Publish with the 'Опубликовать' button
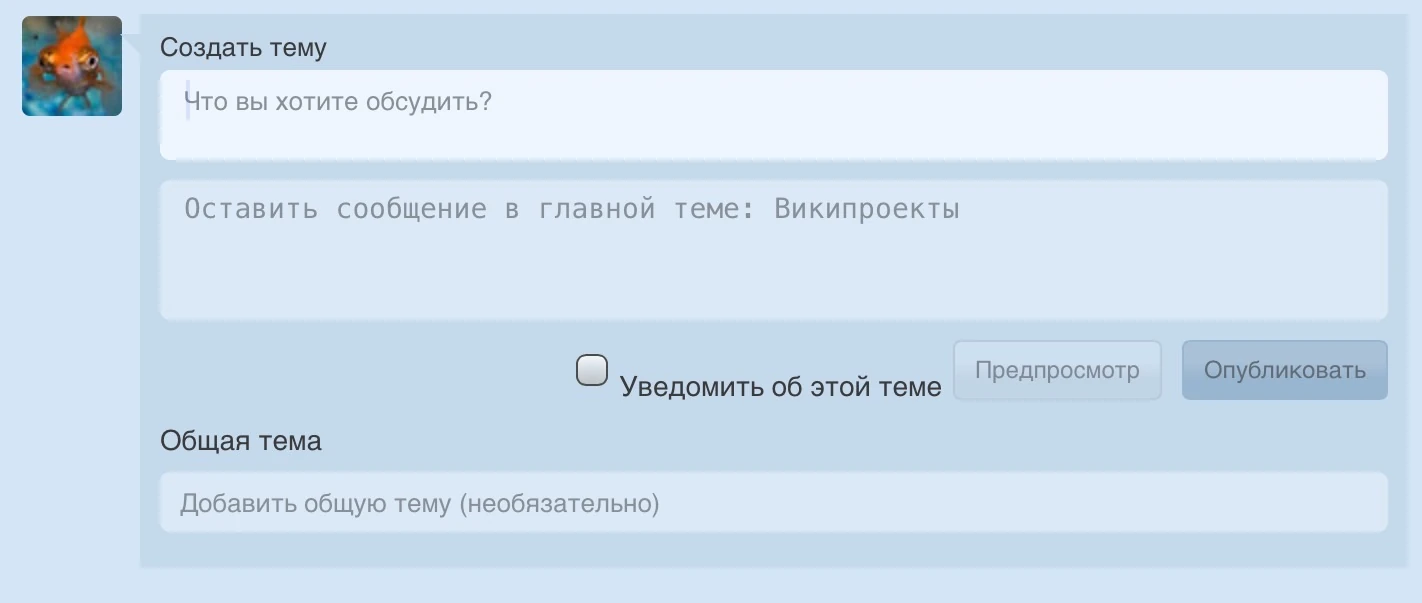The width and height of the screenshot is (1422, 603). [x=1284, y=370]
